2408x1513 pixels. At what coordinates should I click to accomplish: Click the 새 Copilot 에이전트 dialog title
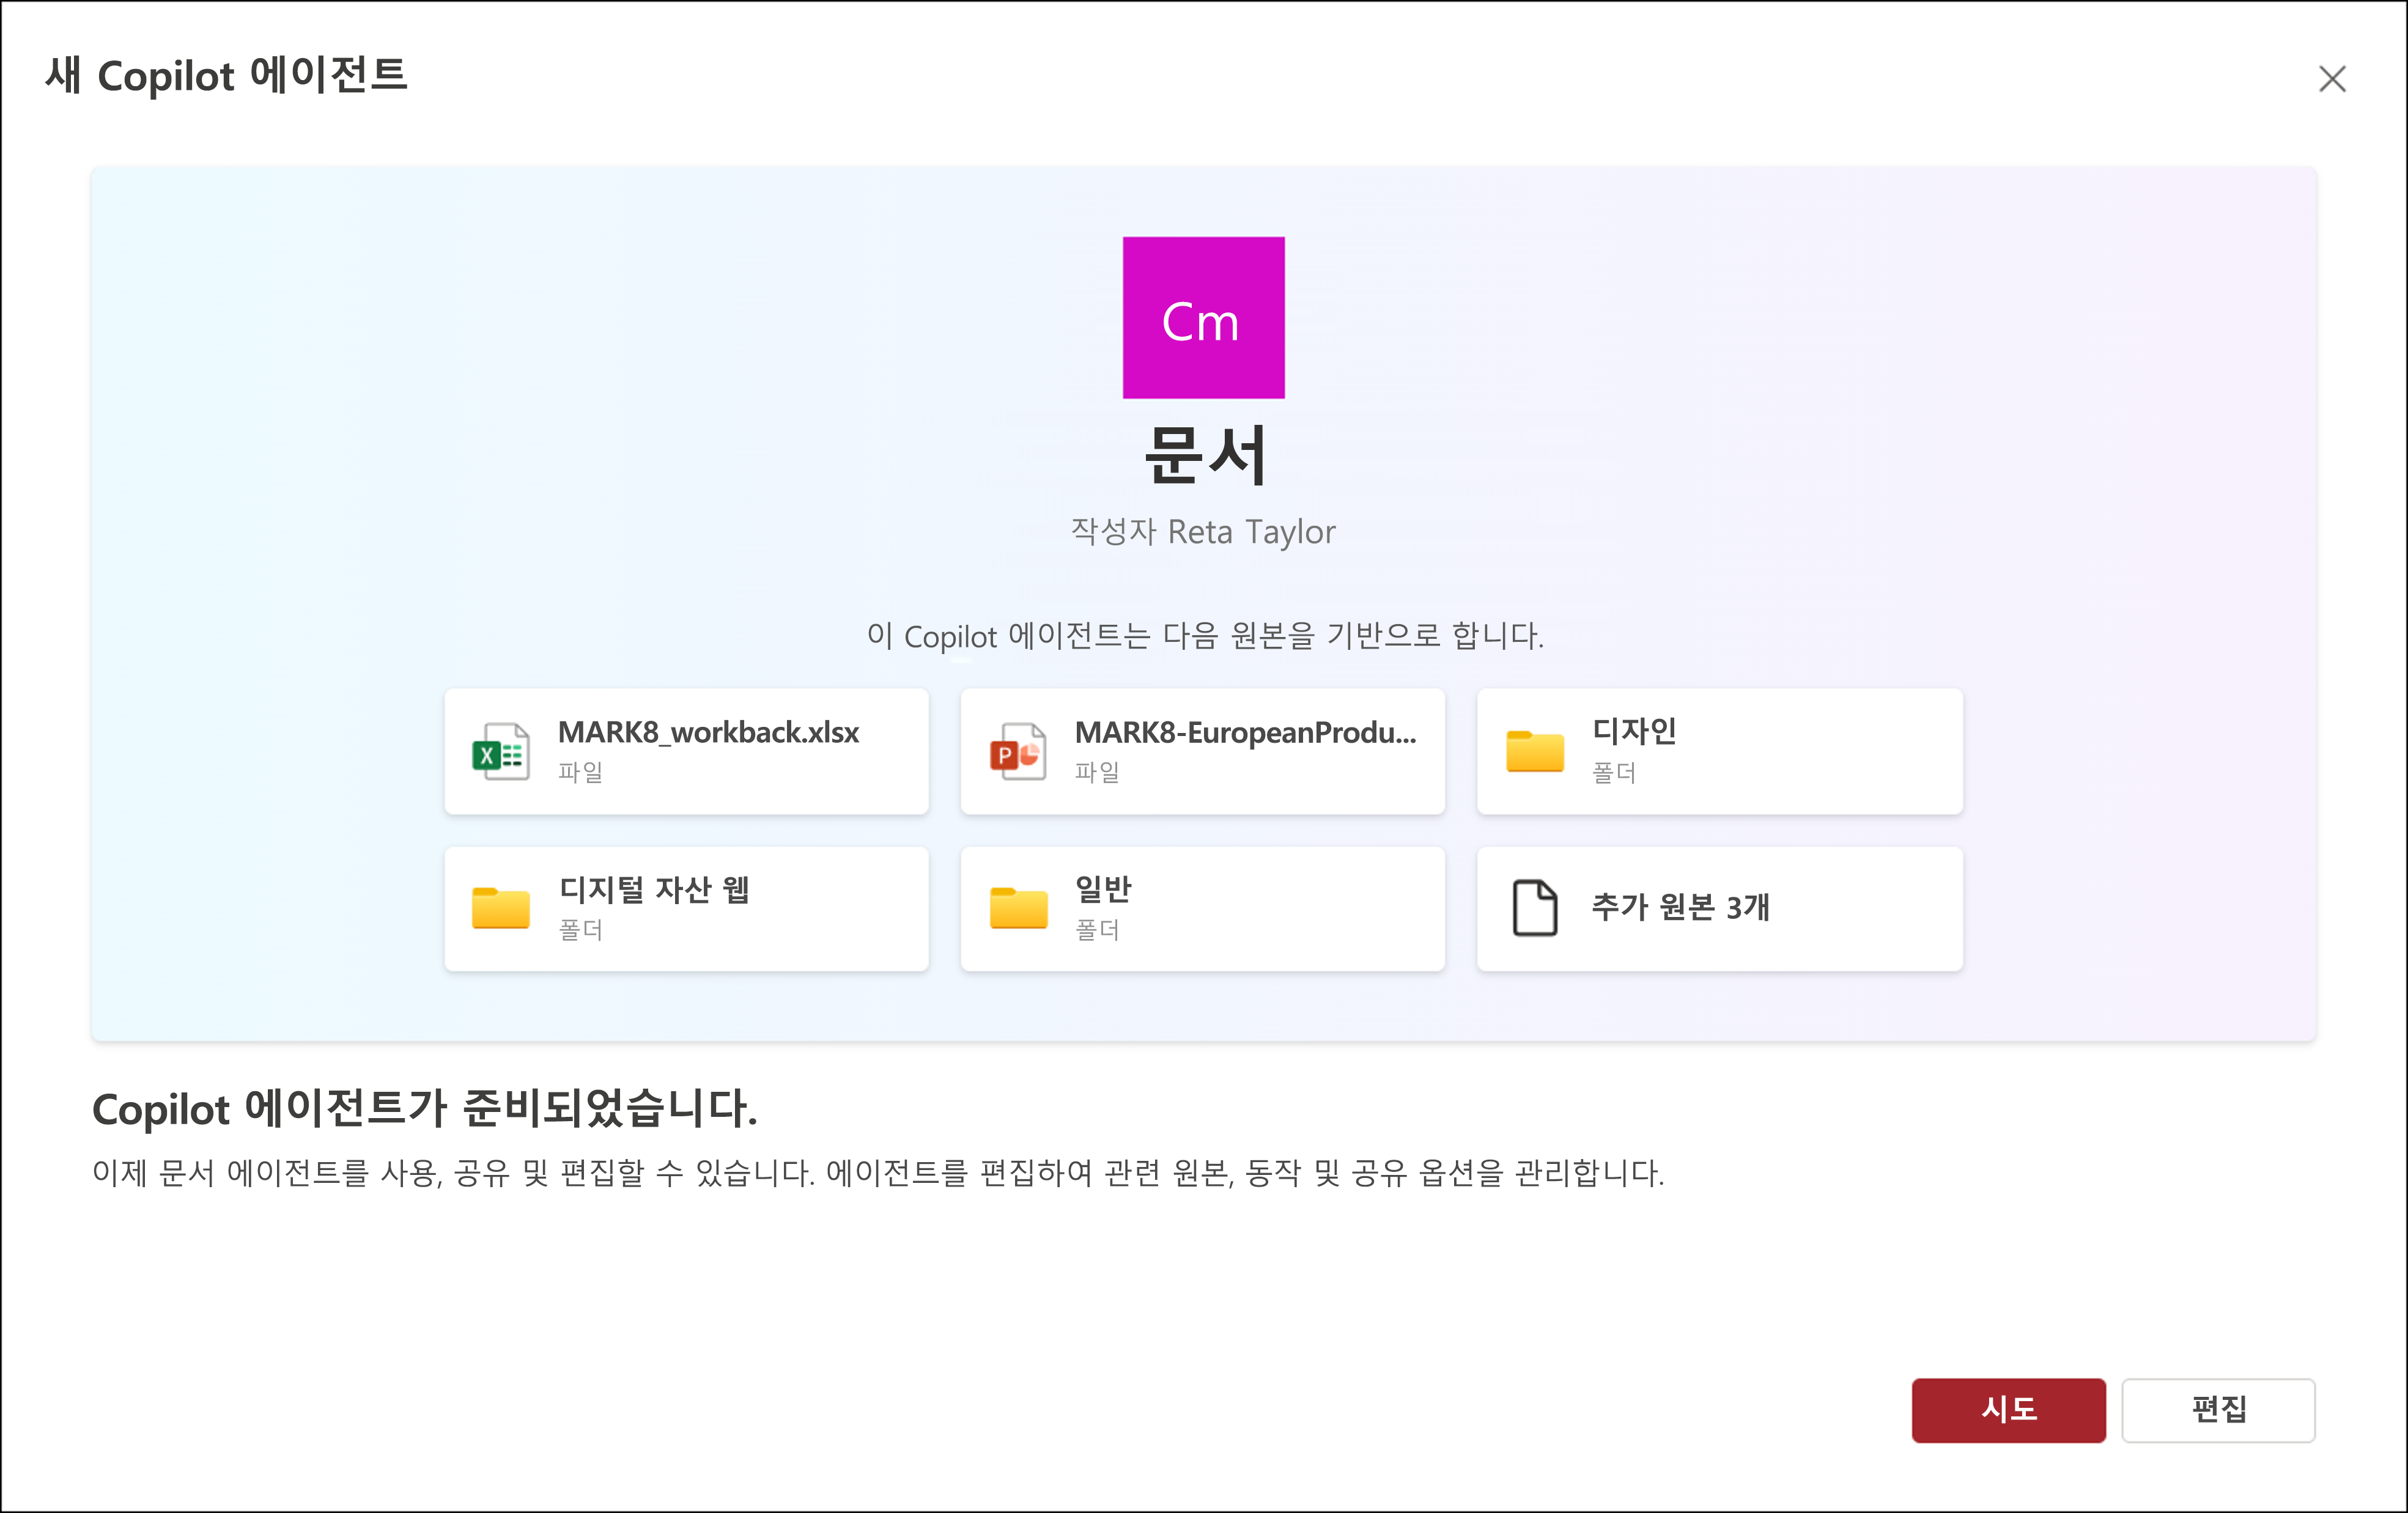(x=227, y=75)
